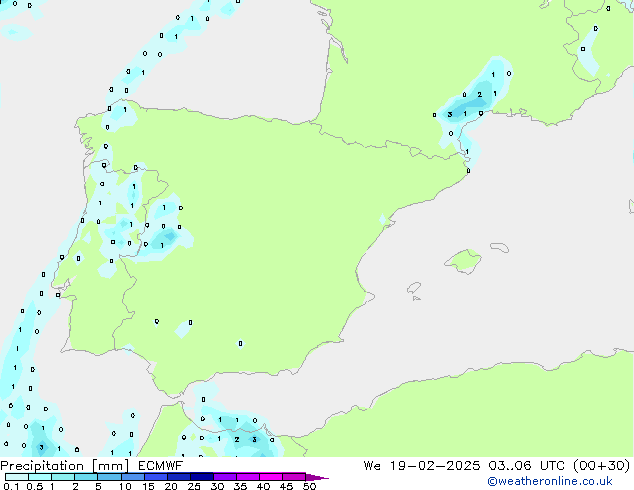The width and height of the screenshot is (634, 490).
Task: Pick the dark blue swatch between 25 and 30
Action: pyautogui.click(x=201, y=477)
